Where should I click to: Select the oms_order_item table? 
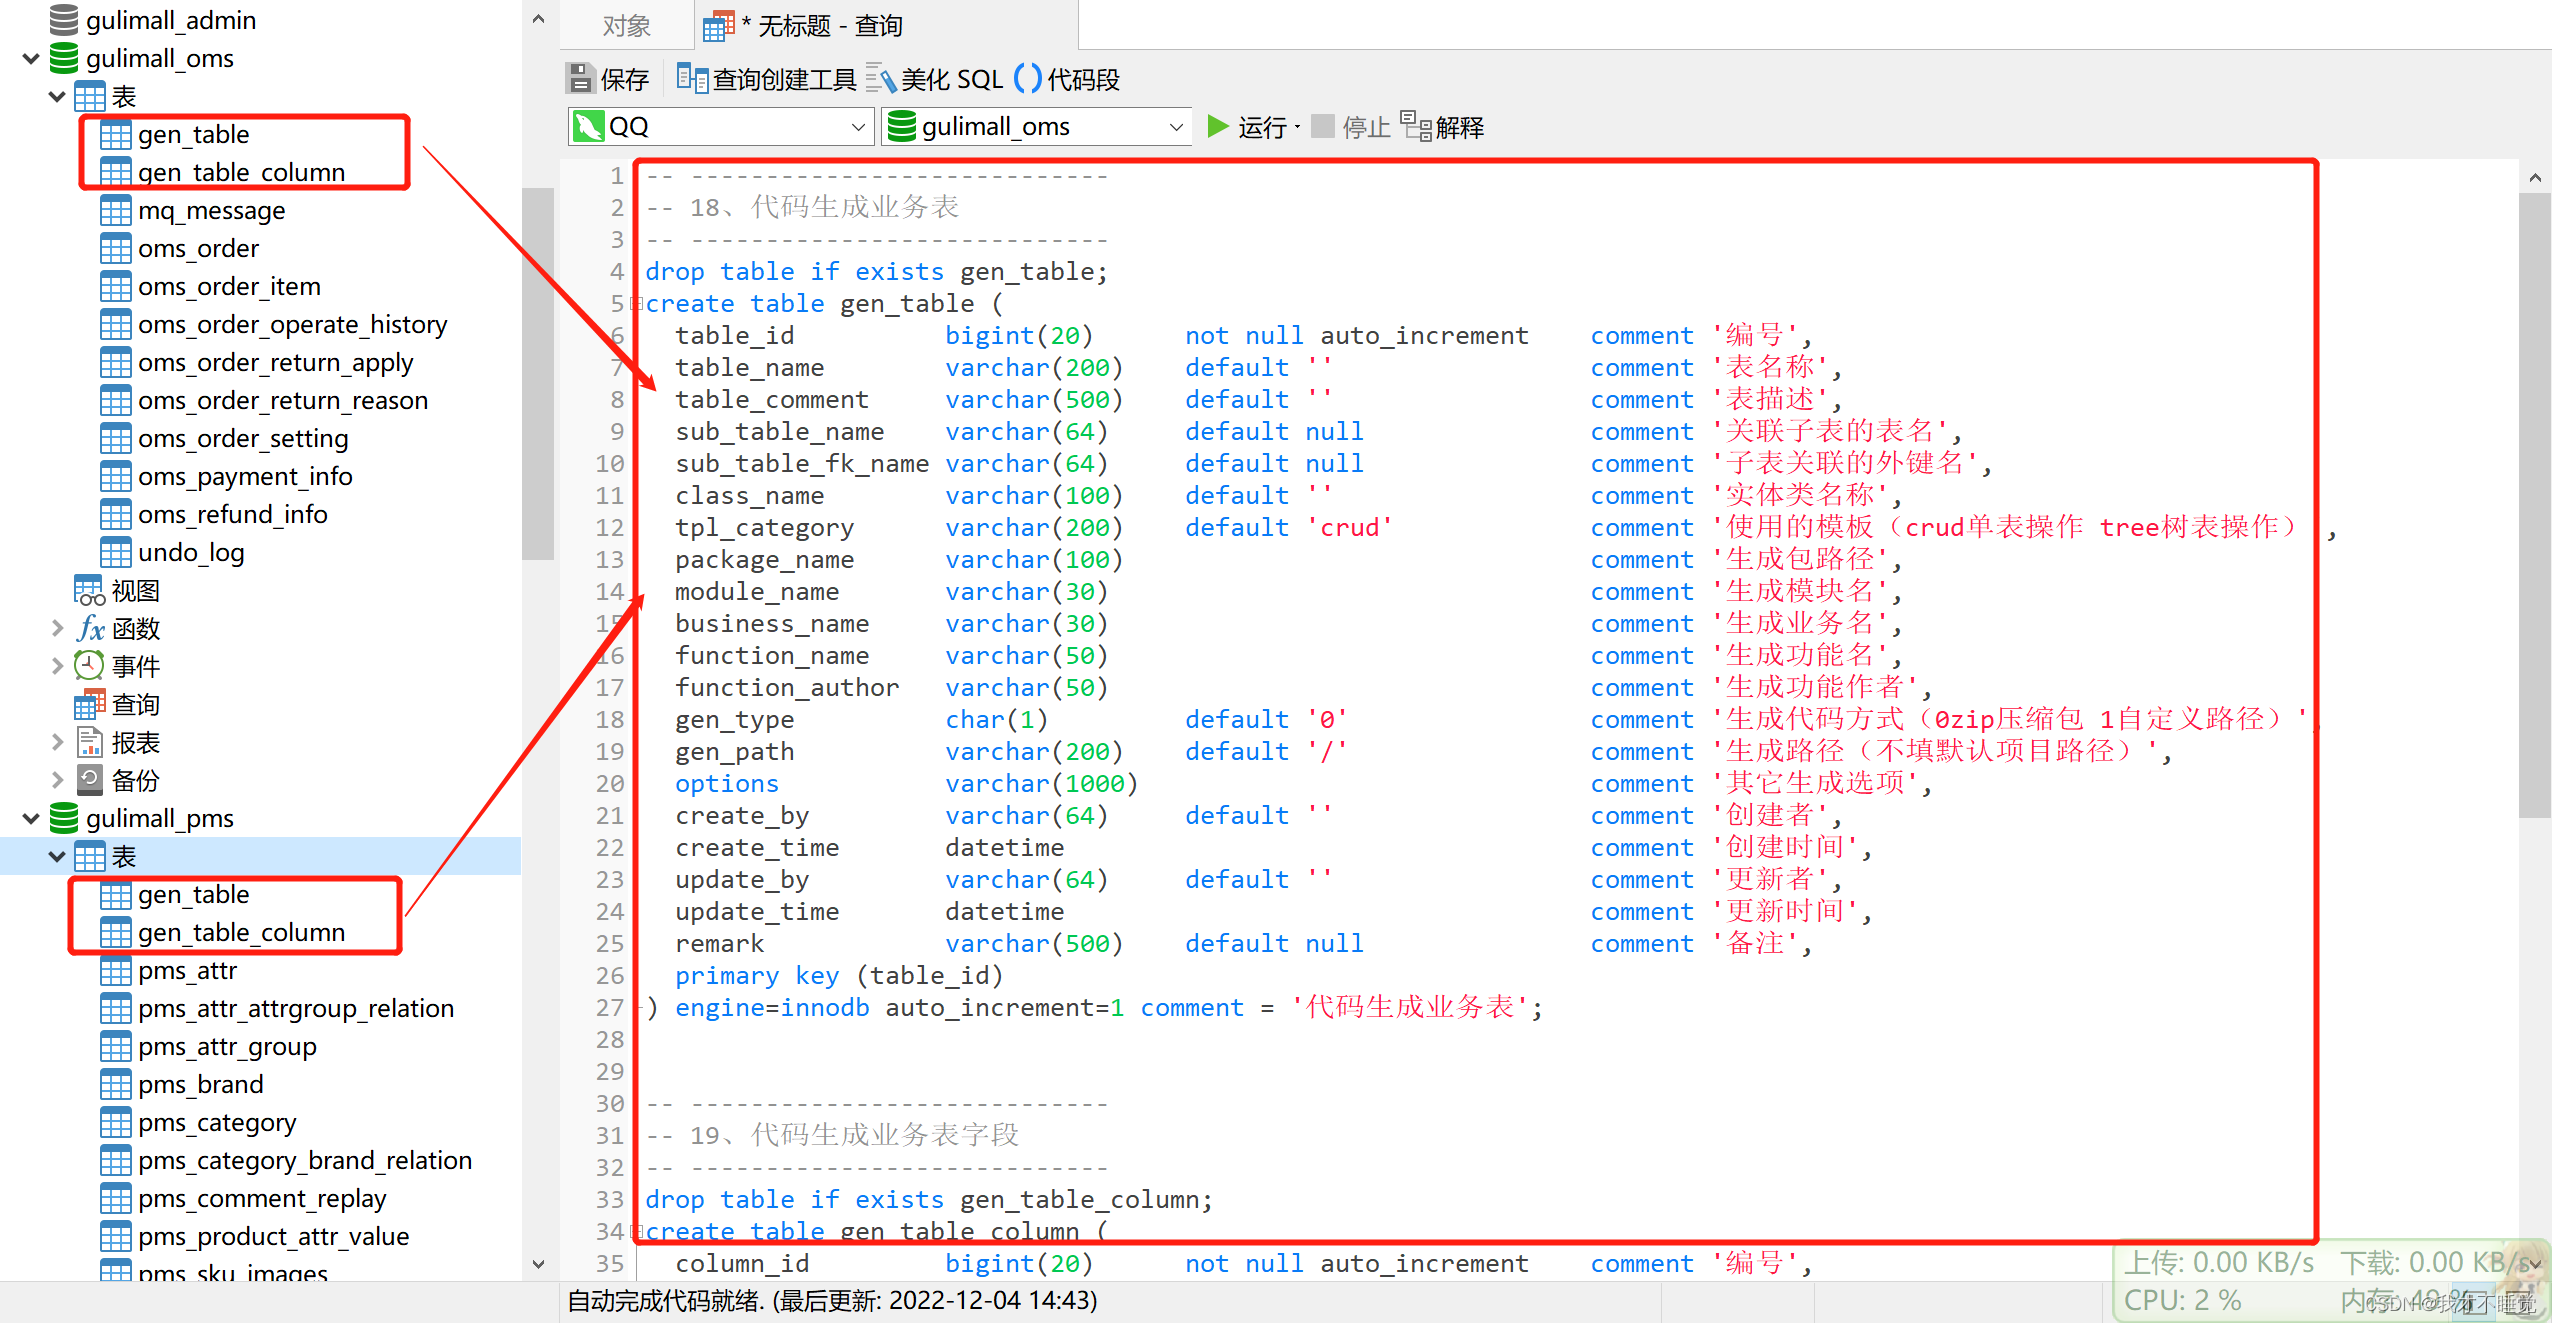[x=229, y=286]
